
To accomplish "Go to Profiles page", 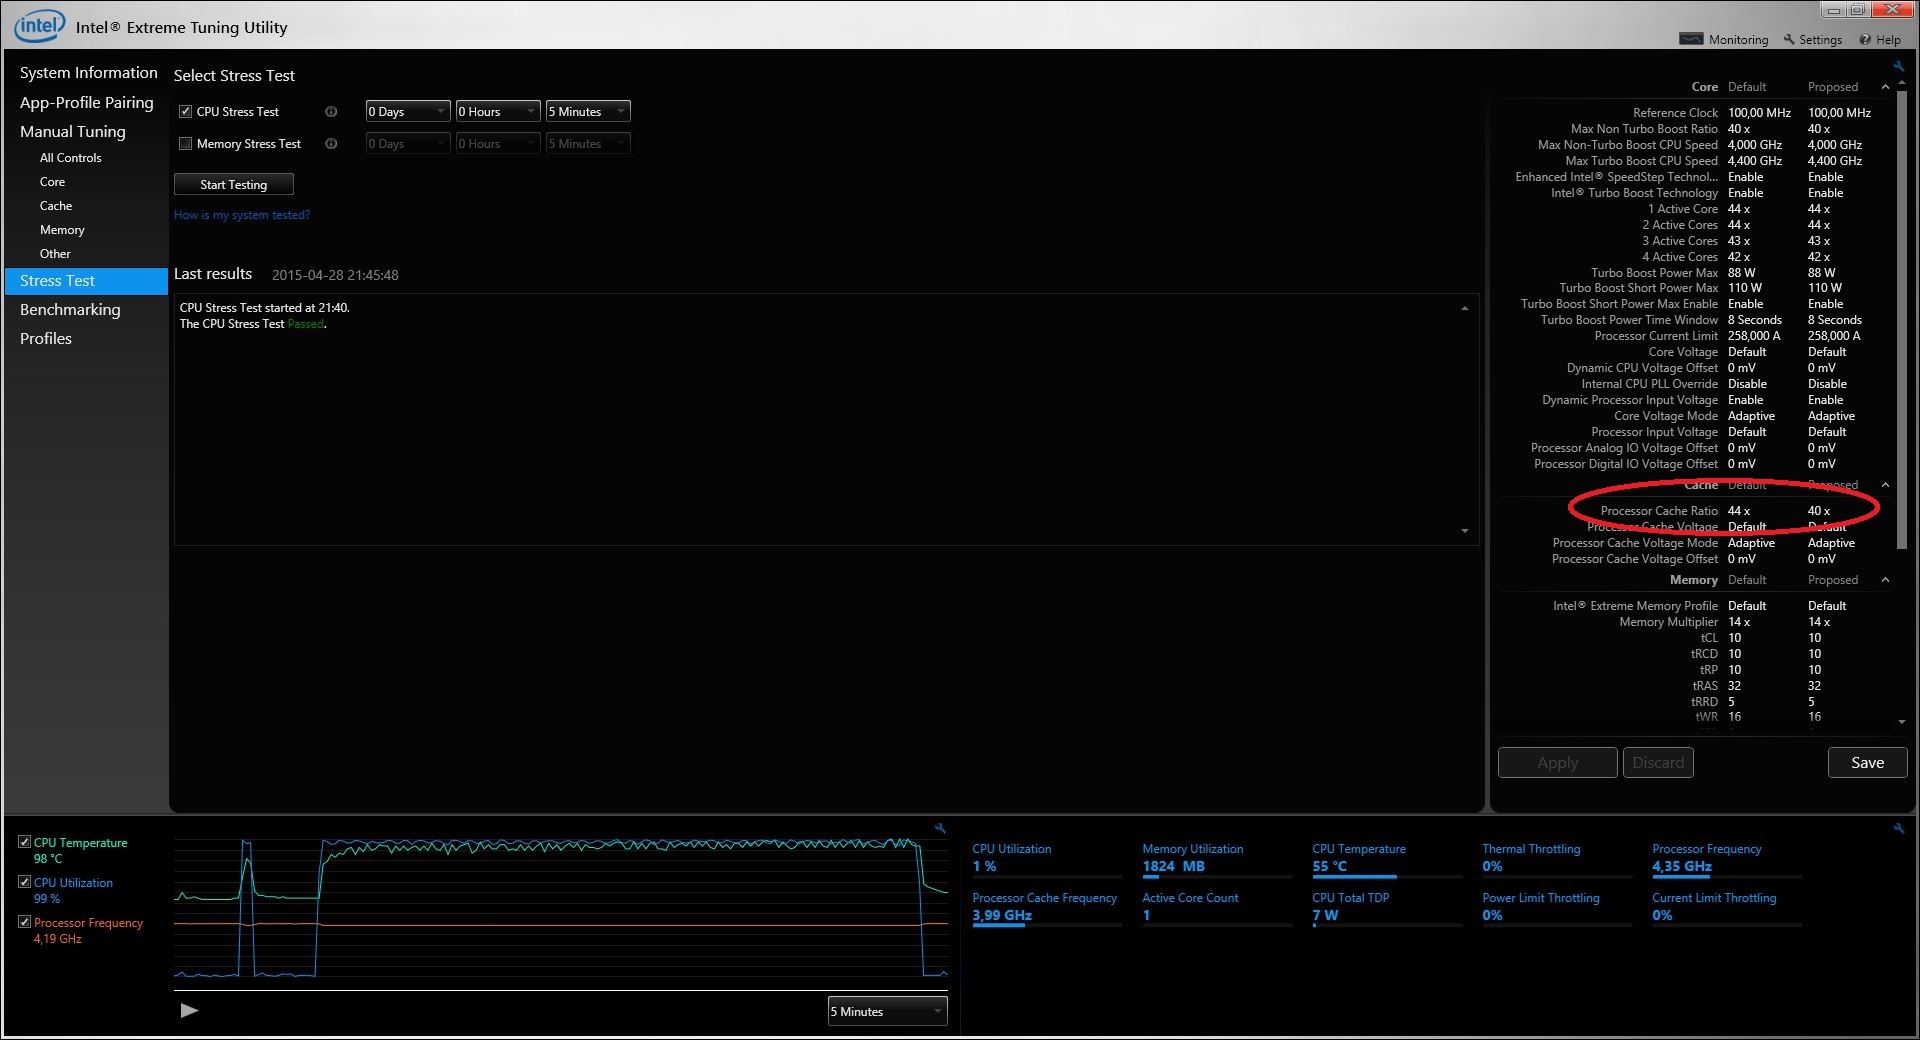I will (46, 339).
